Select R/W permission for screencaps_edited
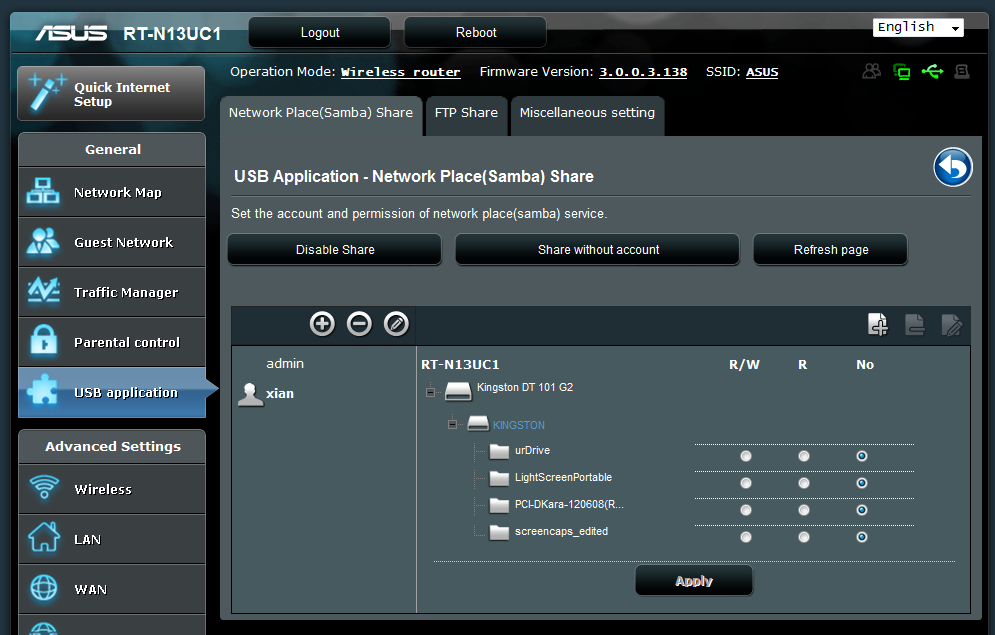 click(746, 537)
